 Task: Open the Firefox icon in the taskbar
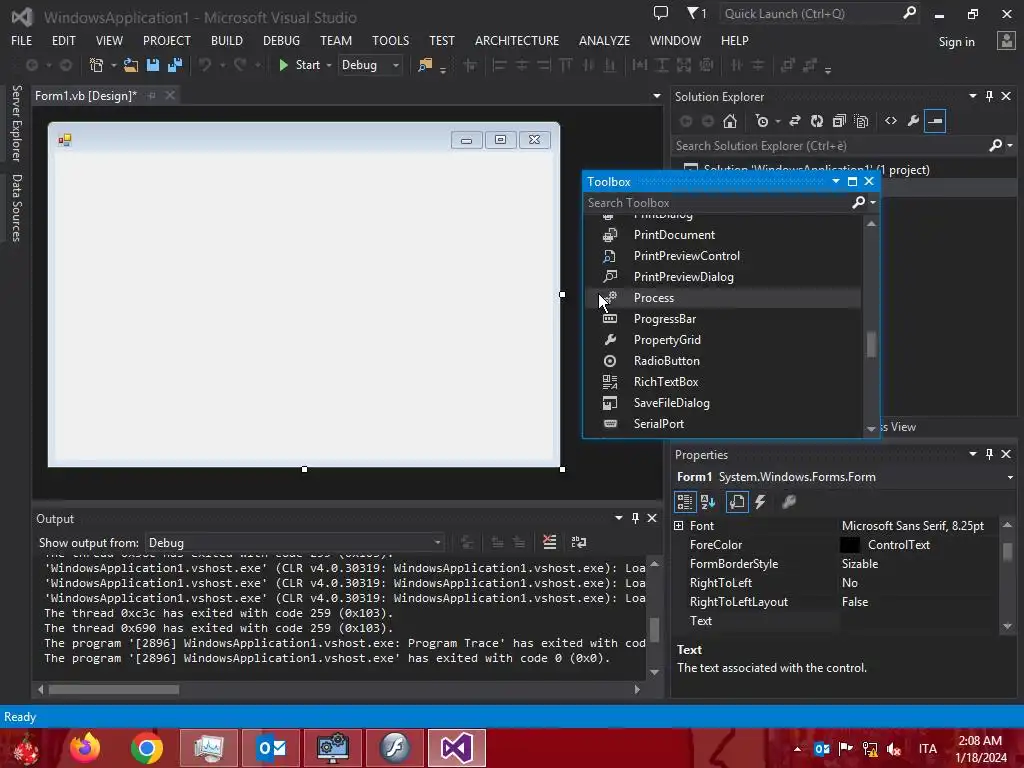86,748
